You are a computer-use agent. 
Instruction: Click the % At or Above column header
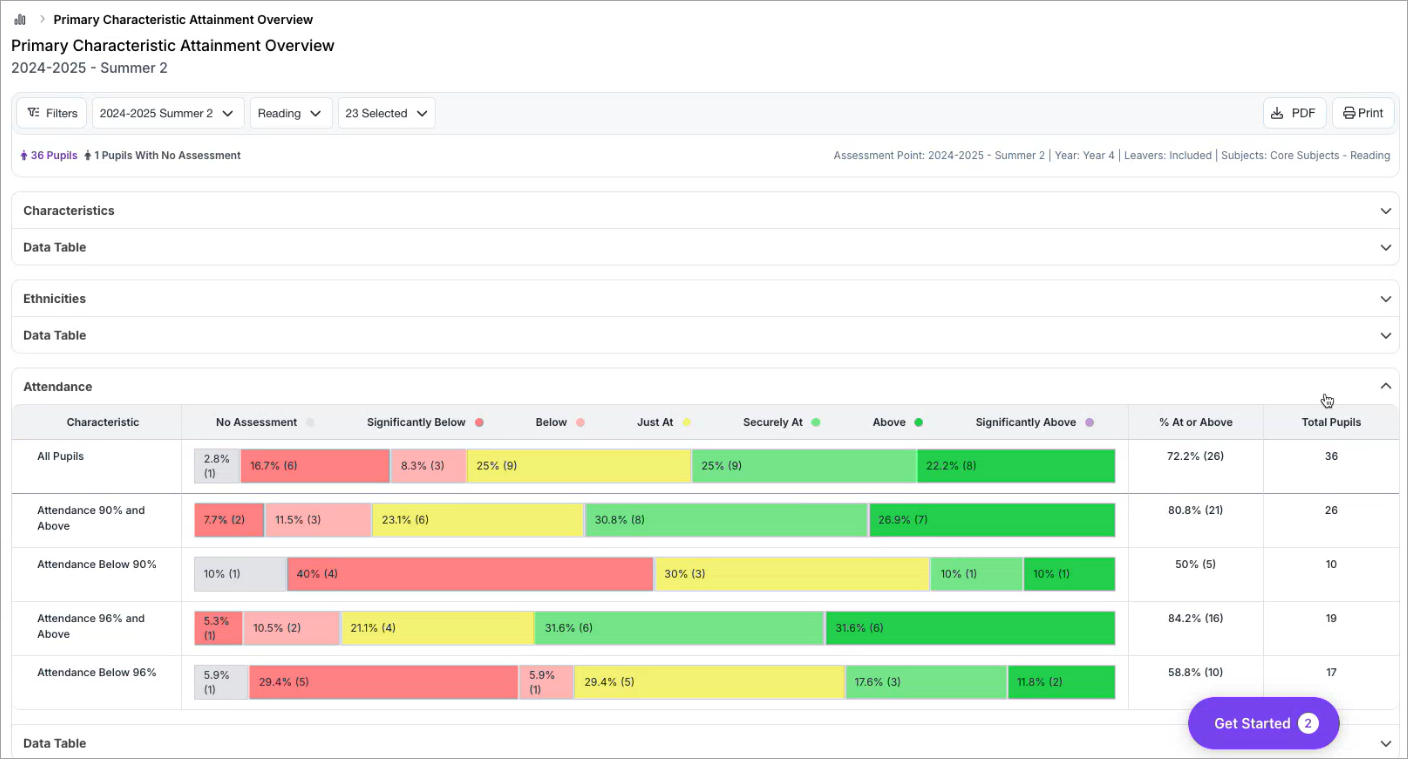[x=1195, y=422]
